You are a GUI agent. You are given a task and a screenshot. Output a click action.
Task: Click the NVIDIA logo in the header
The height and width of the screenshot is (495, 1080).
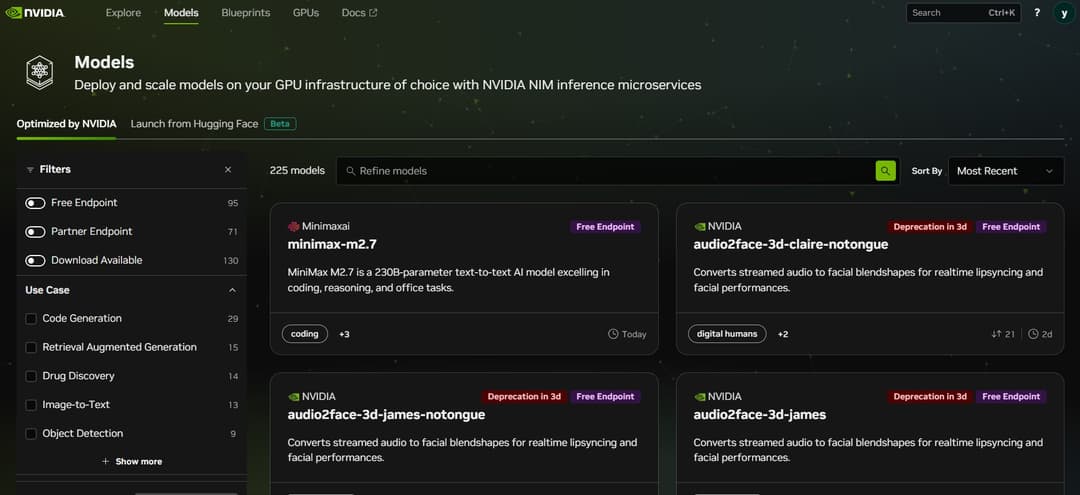pos(34,12)
